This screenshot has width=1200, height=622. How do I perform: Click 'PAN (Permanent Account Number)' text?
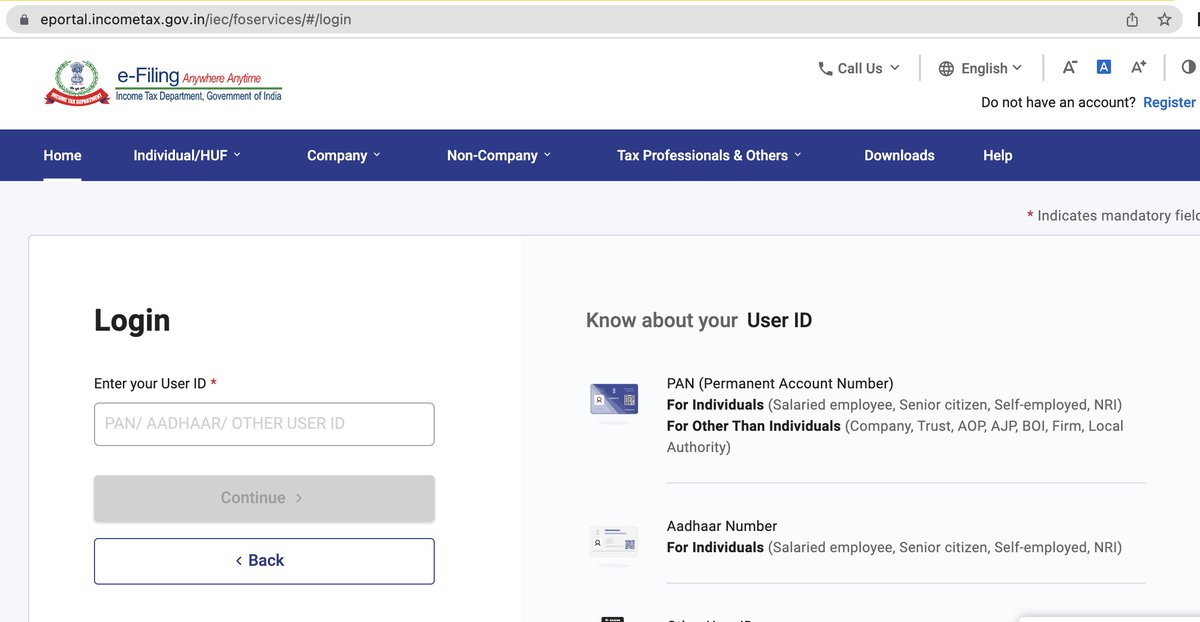click(x=780, y=384)
